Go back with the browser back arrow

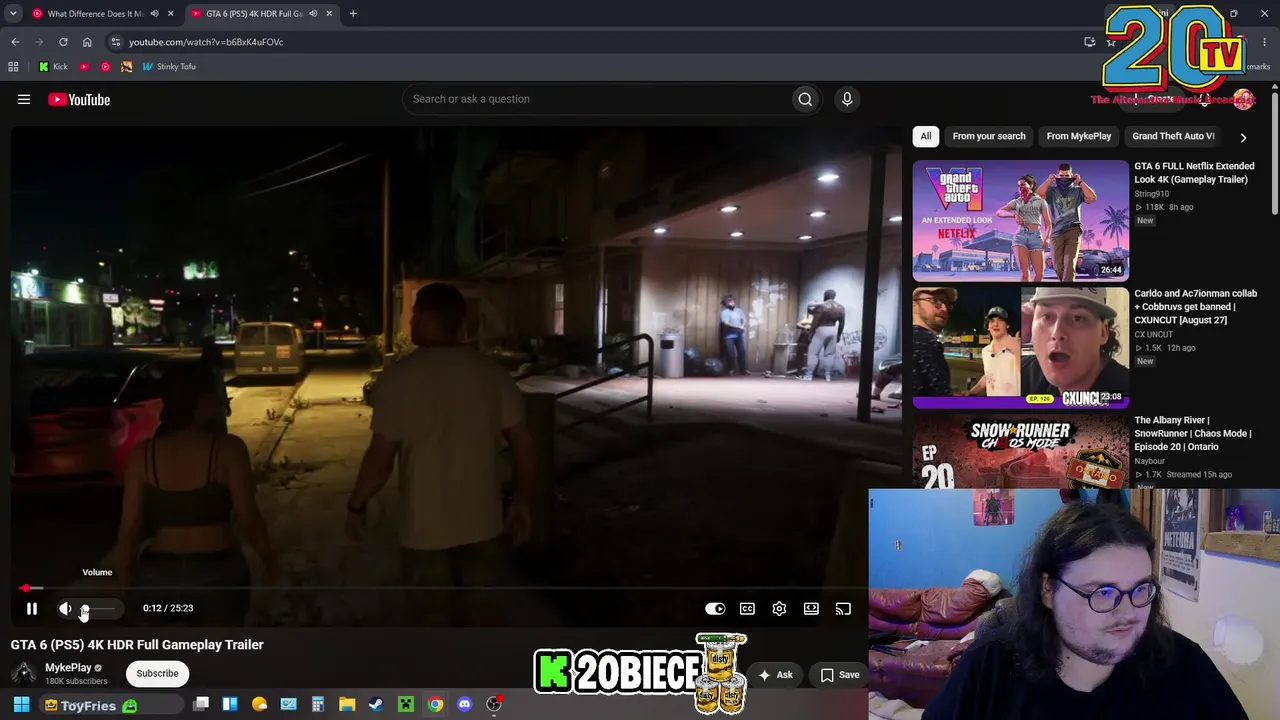[x=15, y=42]
